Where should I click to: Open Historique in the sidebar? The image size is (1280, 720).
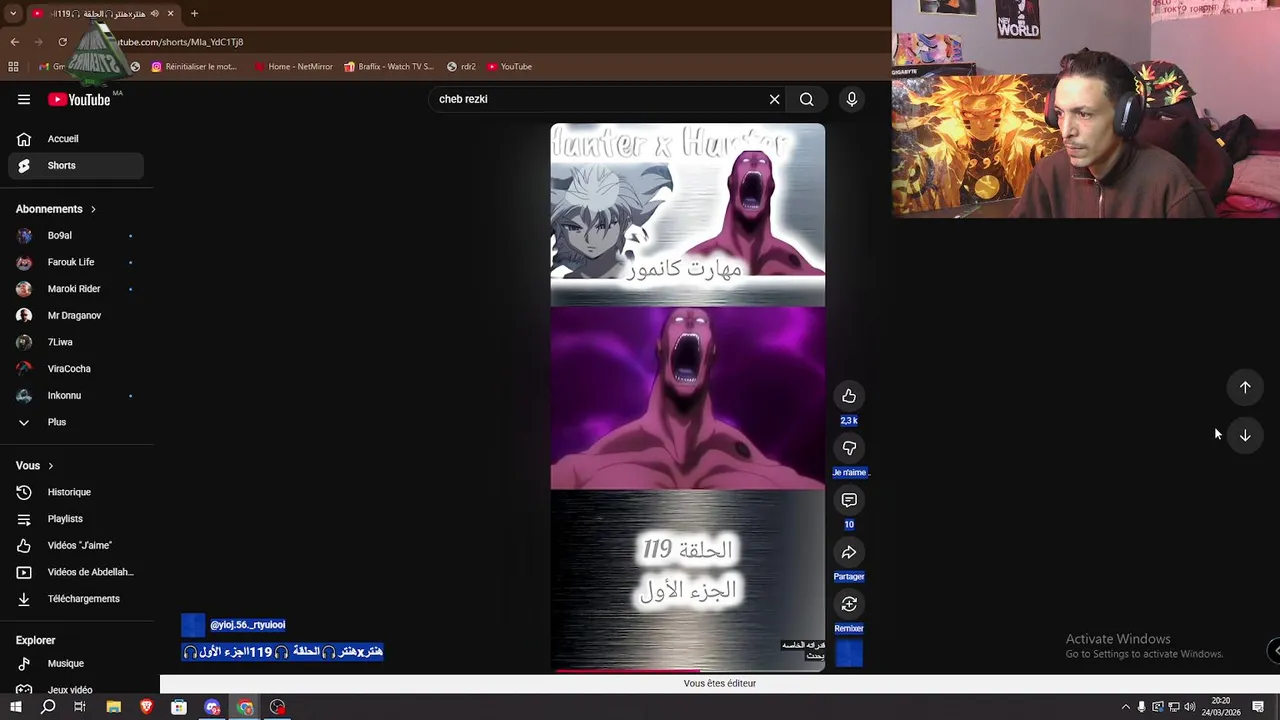tap(76, 492)
